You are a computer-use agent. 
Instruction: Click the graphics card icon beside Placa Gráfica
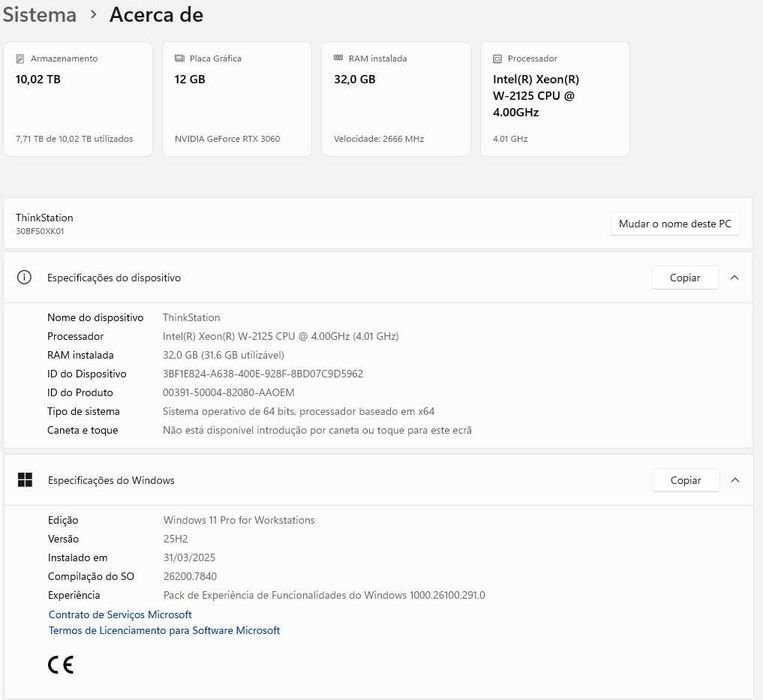180,58
